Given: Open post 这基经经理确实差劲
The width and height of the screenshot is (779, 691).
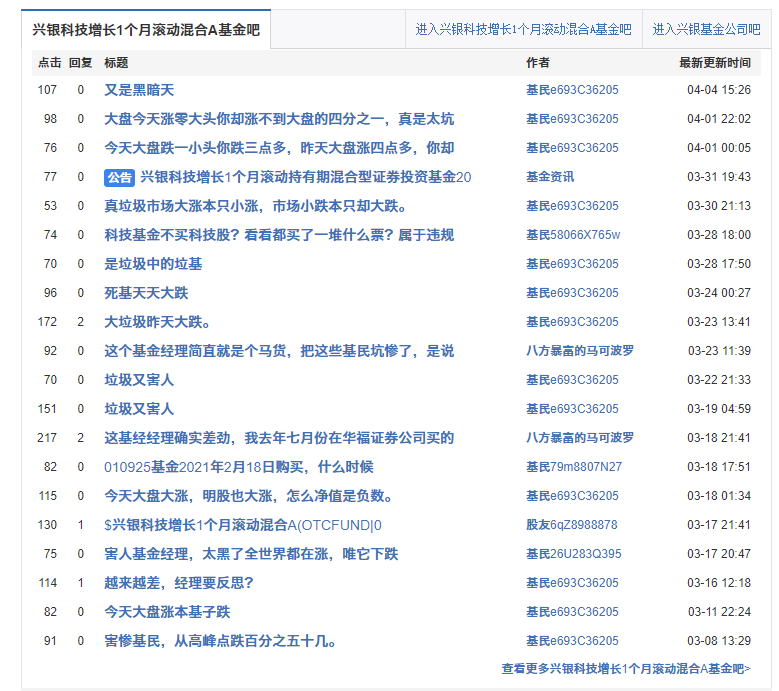Looking at the screenshot, I should 279,438.
